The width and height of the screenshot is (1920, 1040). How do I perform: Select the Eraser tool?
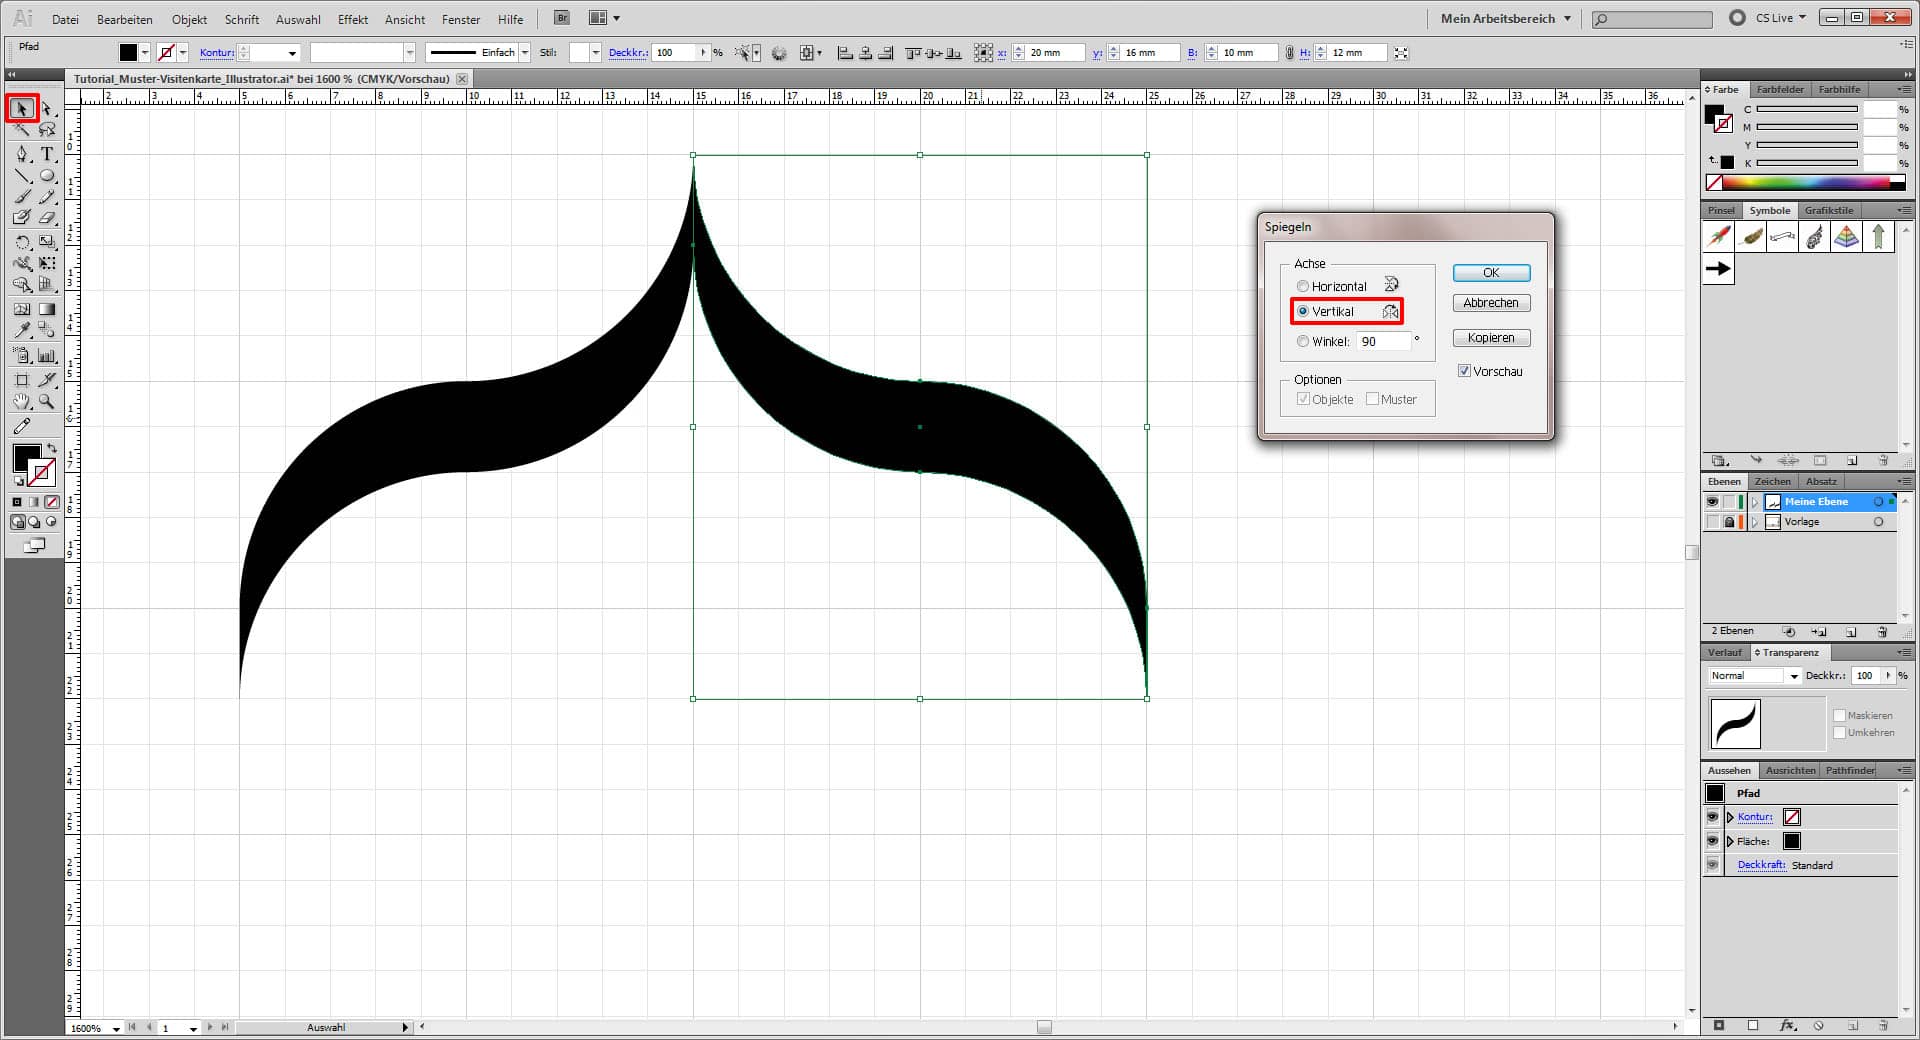45,219
